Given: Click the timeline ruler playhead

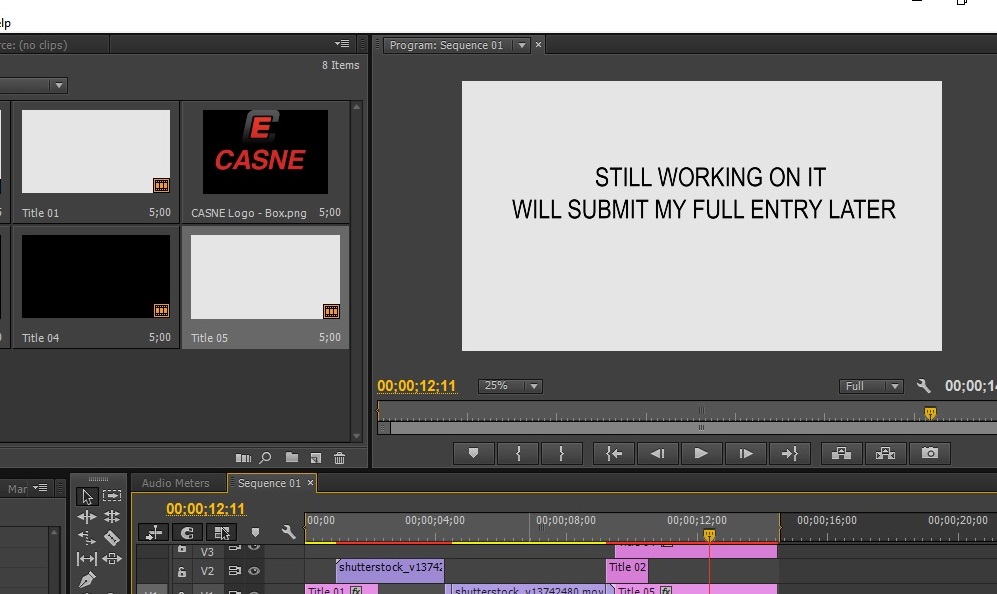Looking at the screenshot, I should coord(709,535).
